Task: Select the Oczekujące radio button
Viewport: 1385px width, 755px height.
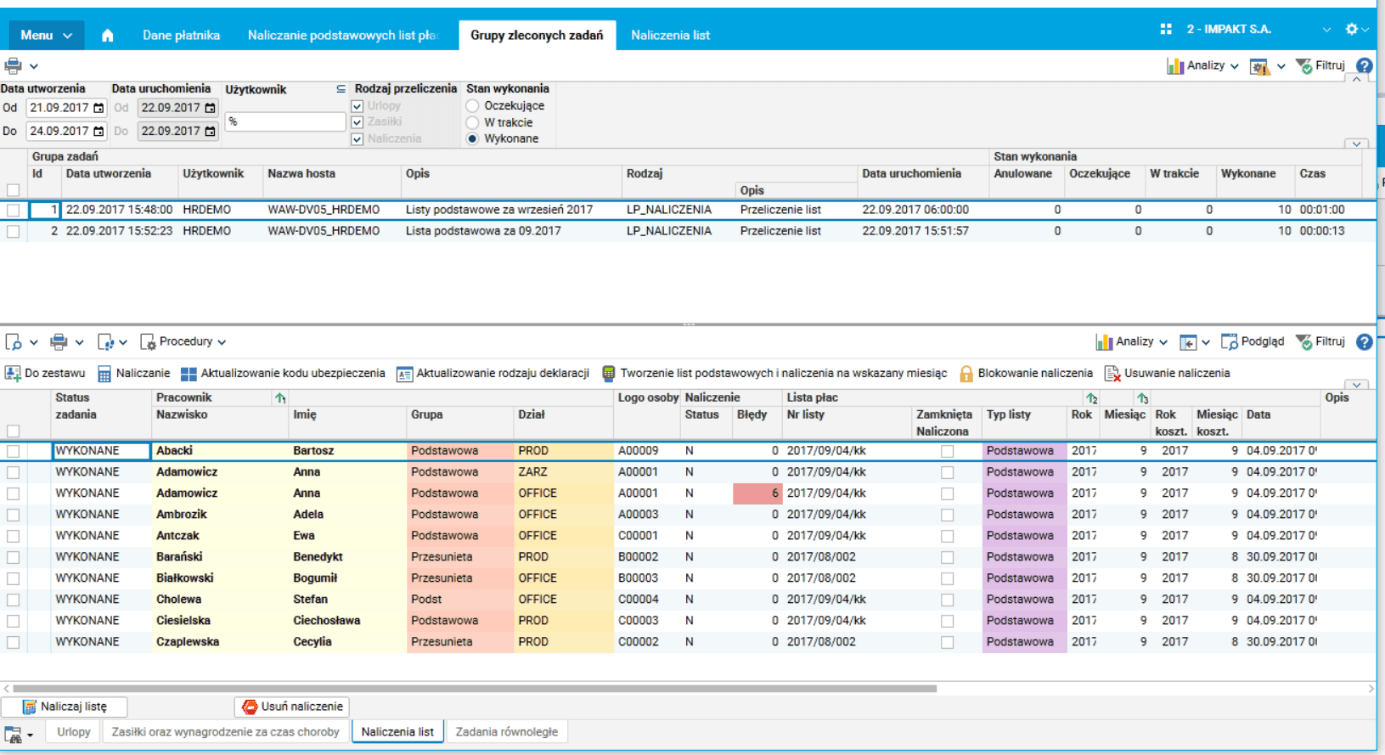Action: tap(473, 105)
